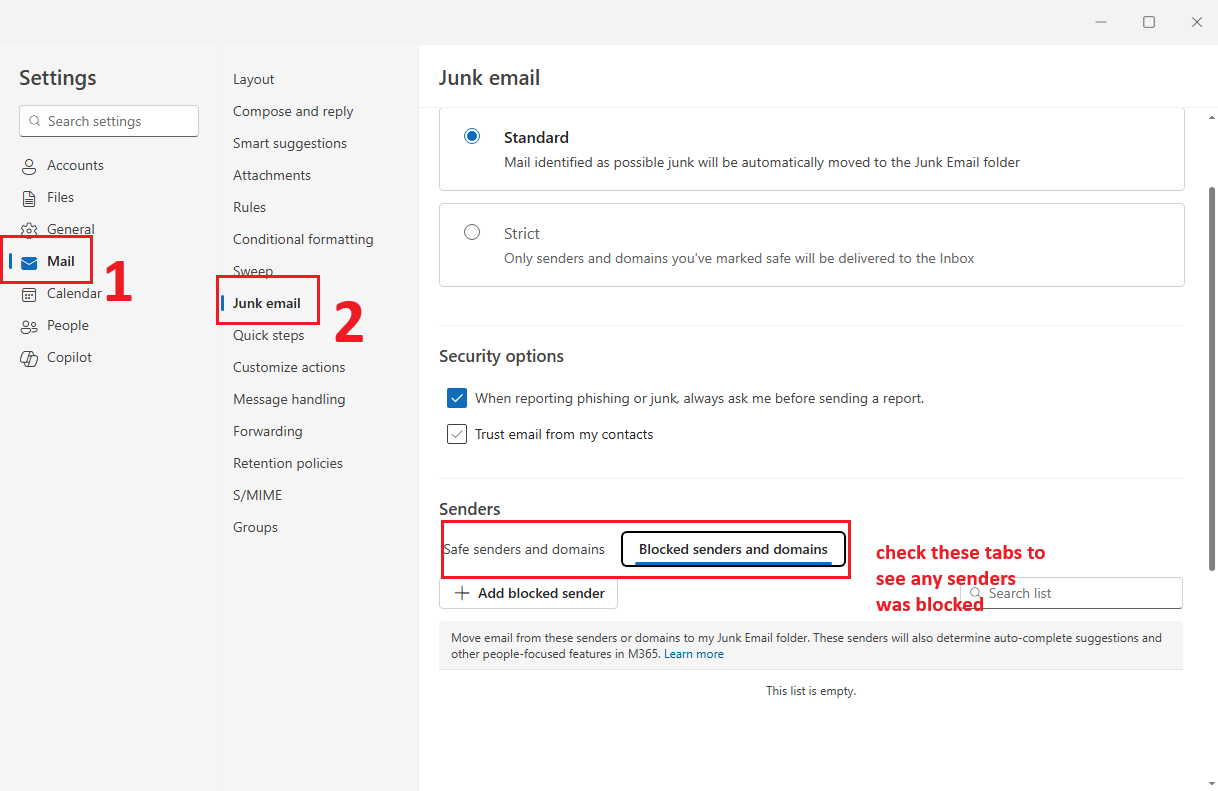
Task: Click inside the Search settings field
Action: (108, 121)
